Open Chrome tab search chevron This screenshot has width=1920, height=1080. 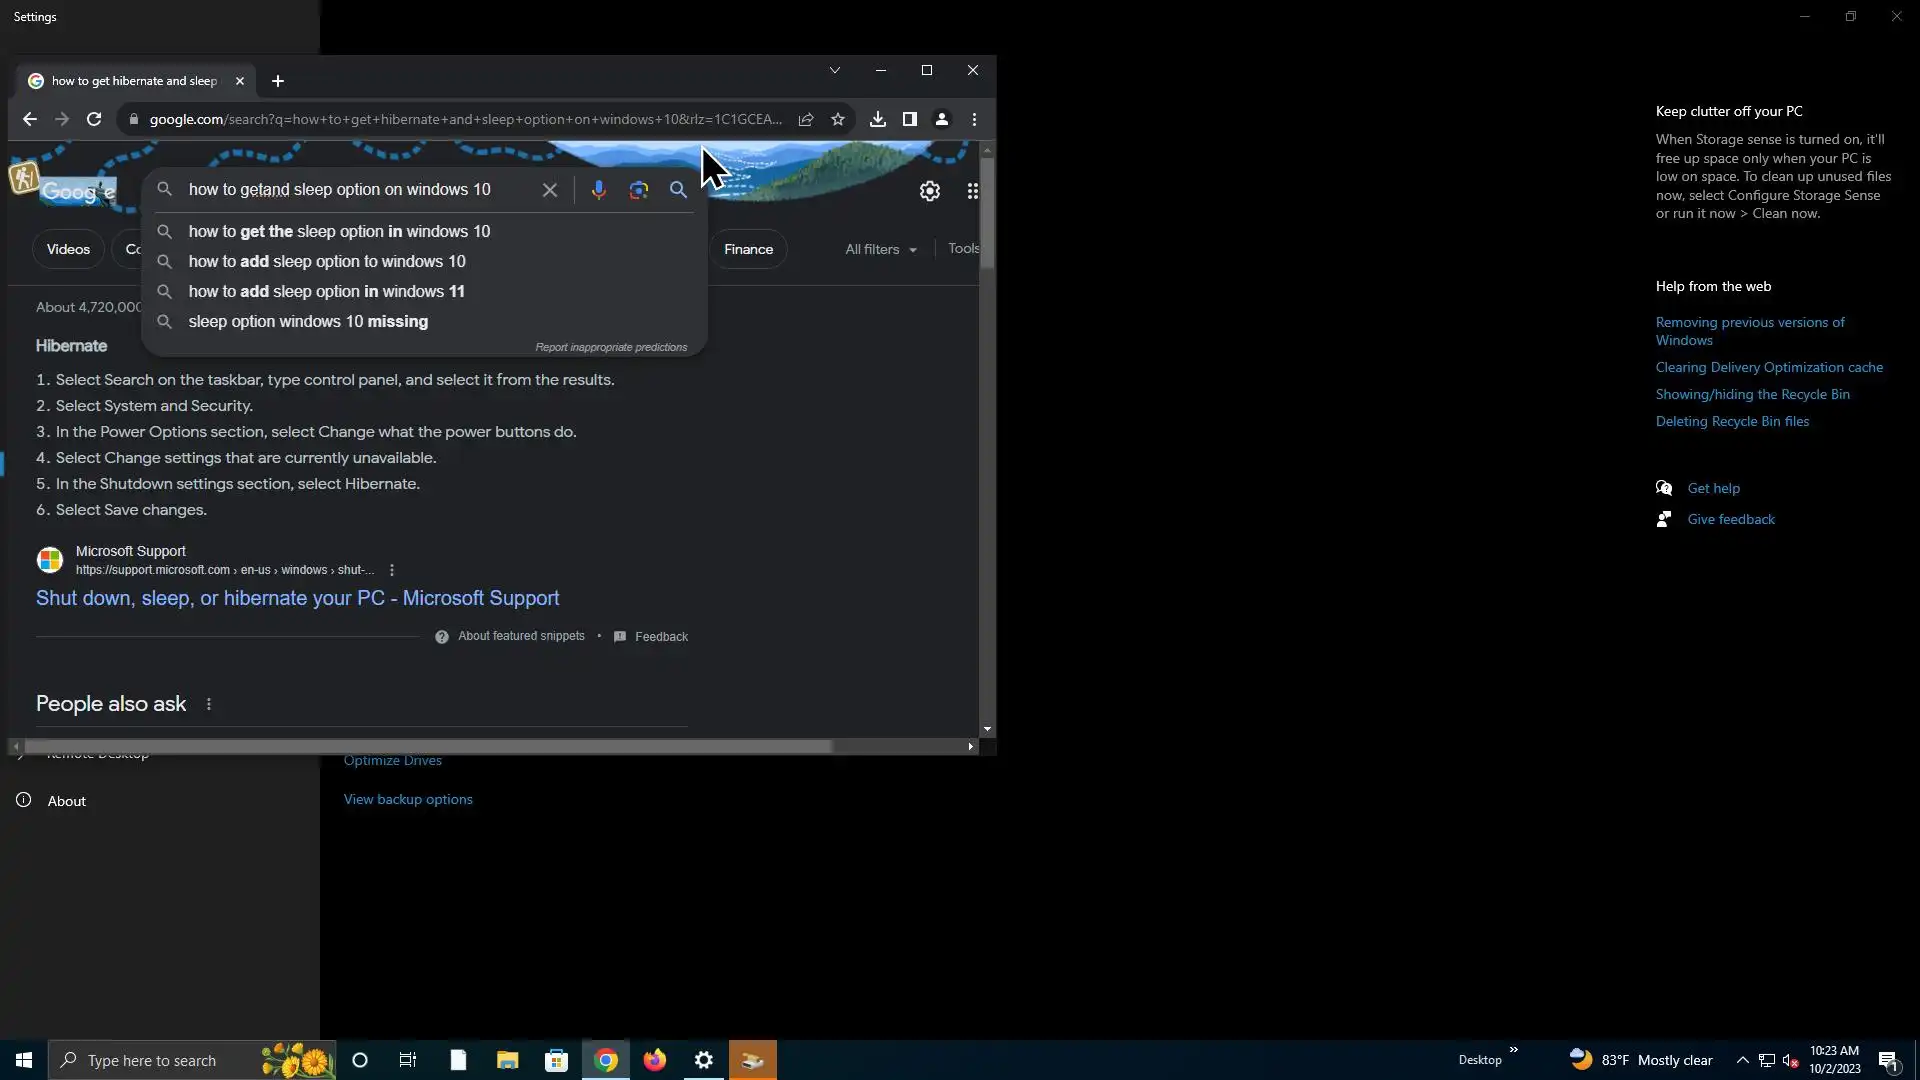[834, 70]
